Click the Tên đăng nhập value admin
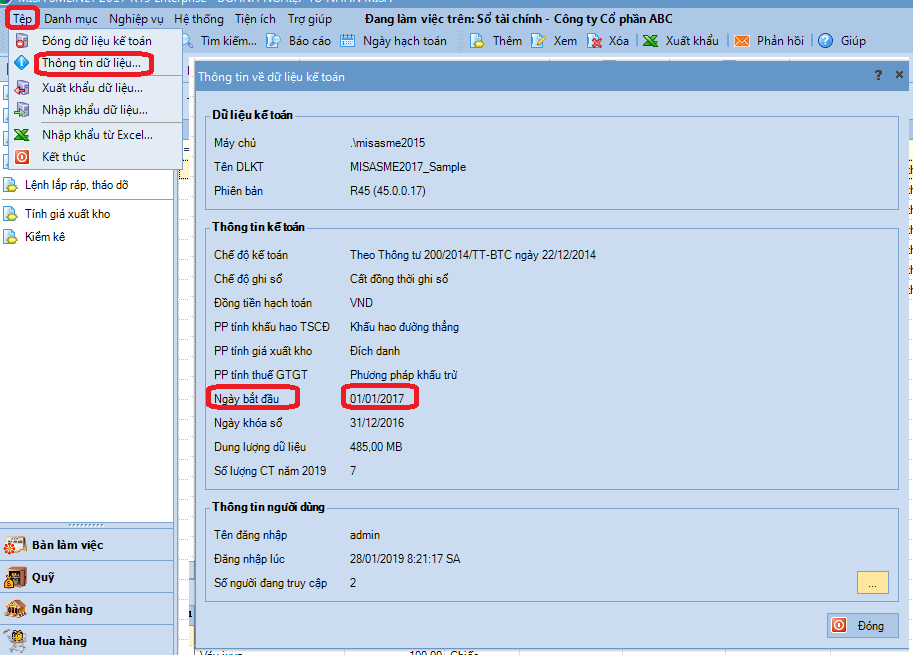 click(x=365, y=535)
